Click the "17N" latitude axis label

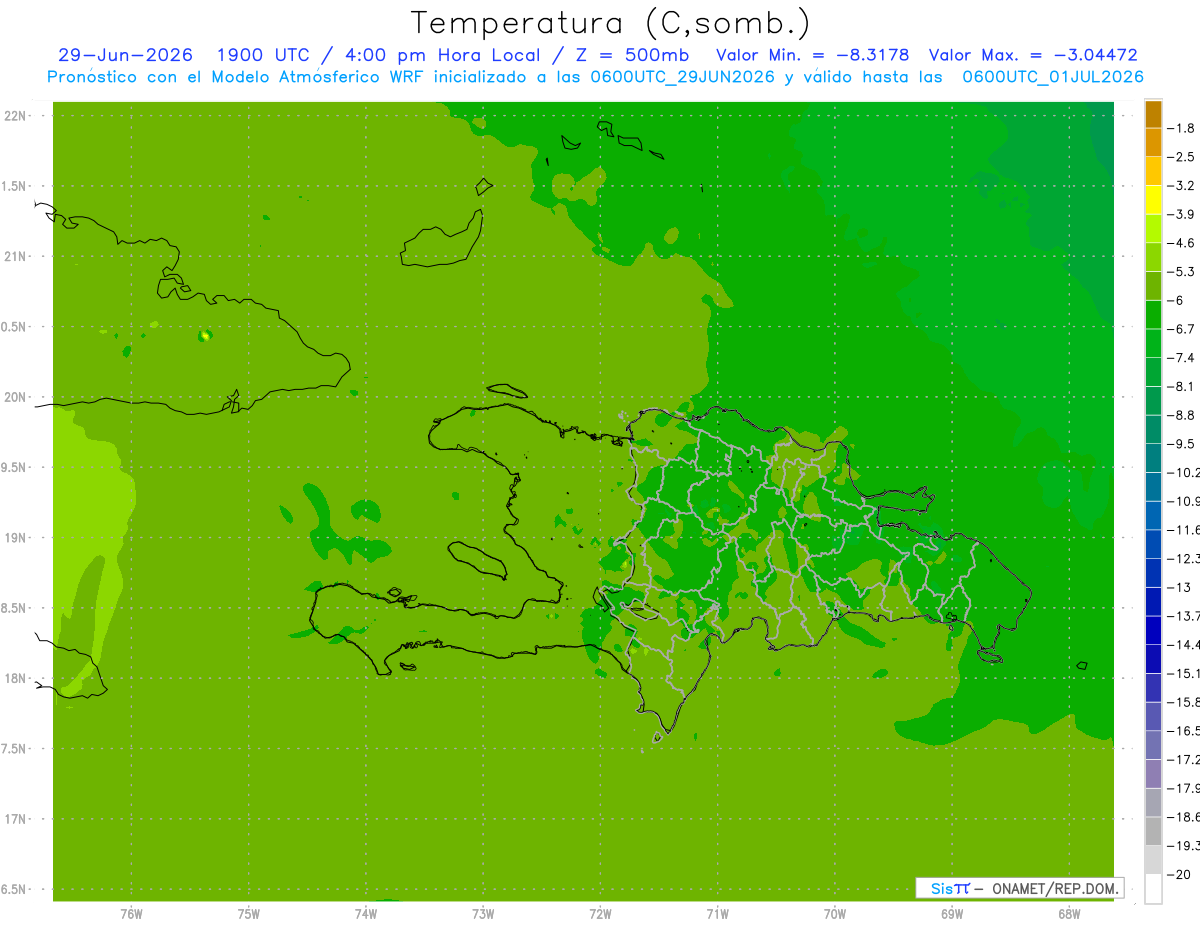[x=15, y=819]
